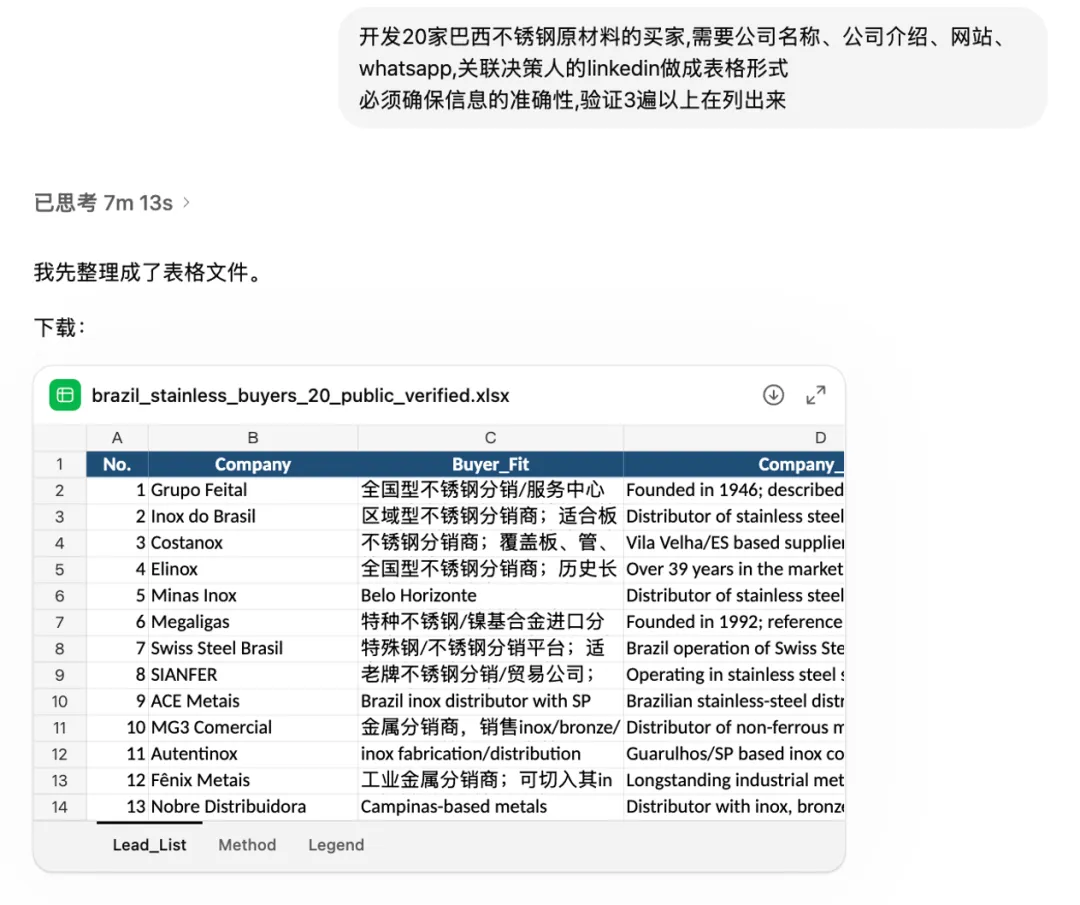Viewport: 1080px width, 905px height.
Task: Select column header B
Action: 252,437
